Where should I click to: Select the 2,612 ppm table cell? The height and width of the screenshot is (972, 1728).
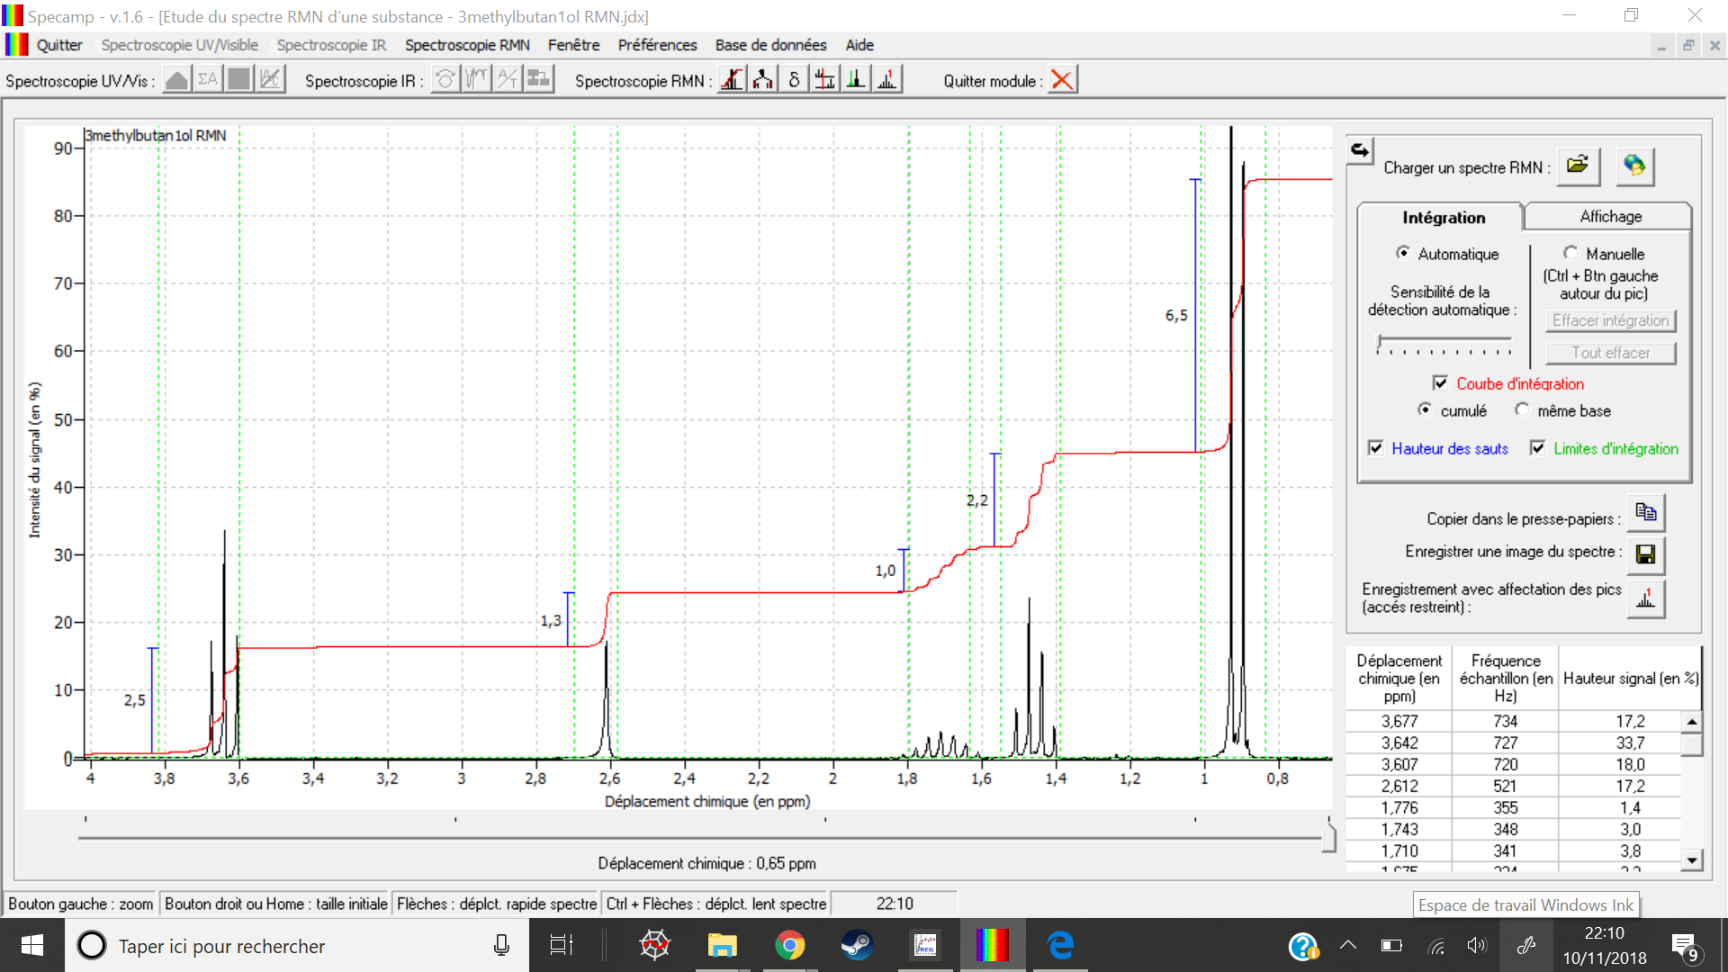pyautogui.click(x=1400, y=786)
